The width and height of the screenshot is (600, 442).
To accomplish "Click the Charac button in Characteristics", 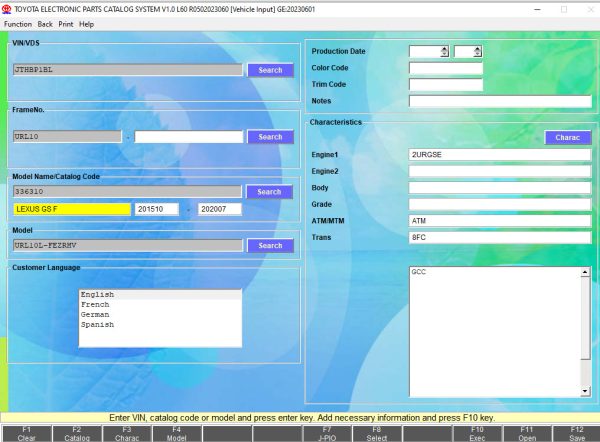I will point(568,137).
